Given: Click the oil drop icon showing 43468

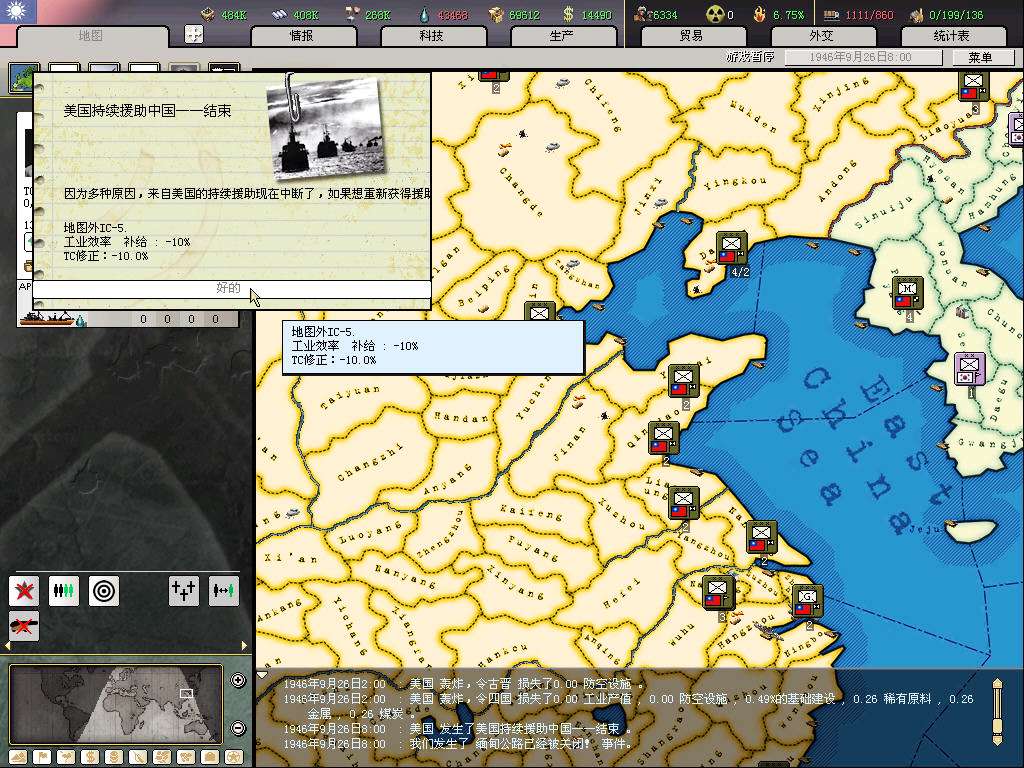Looking at the screenshot, I should pos(424,14).
